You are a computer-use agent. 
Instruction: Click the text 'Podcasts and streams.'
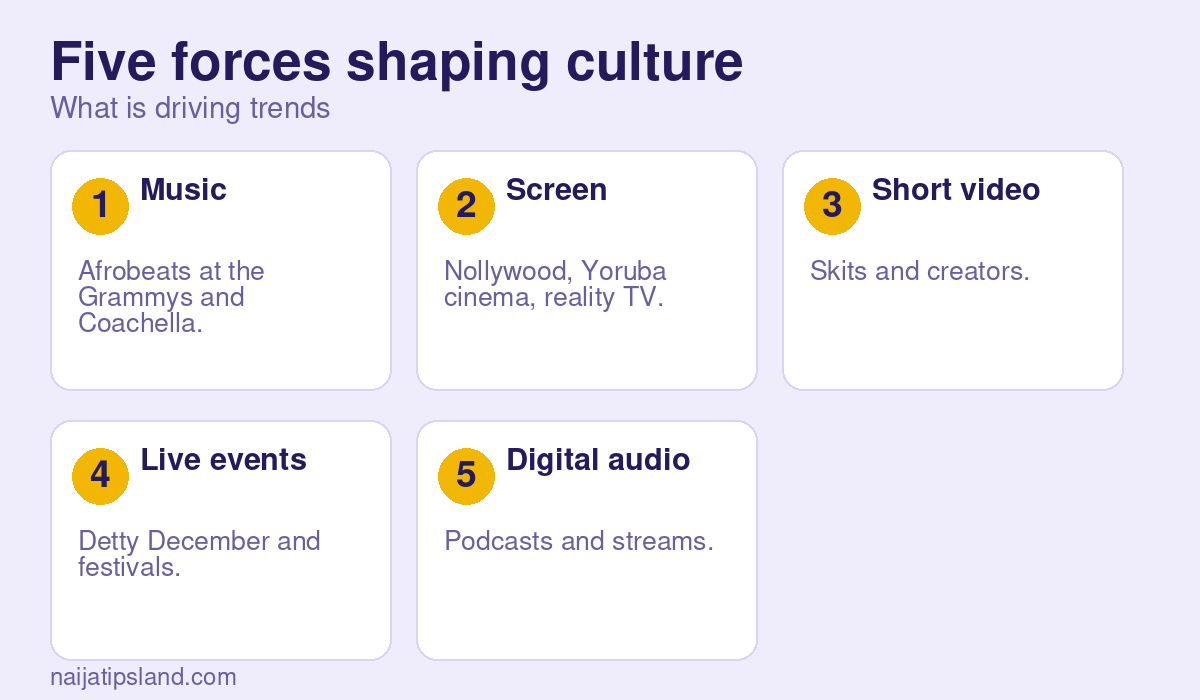coord(579,541)
